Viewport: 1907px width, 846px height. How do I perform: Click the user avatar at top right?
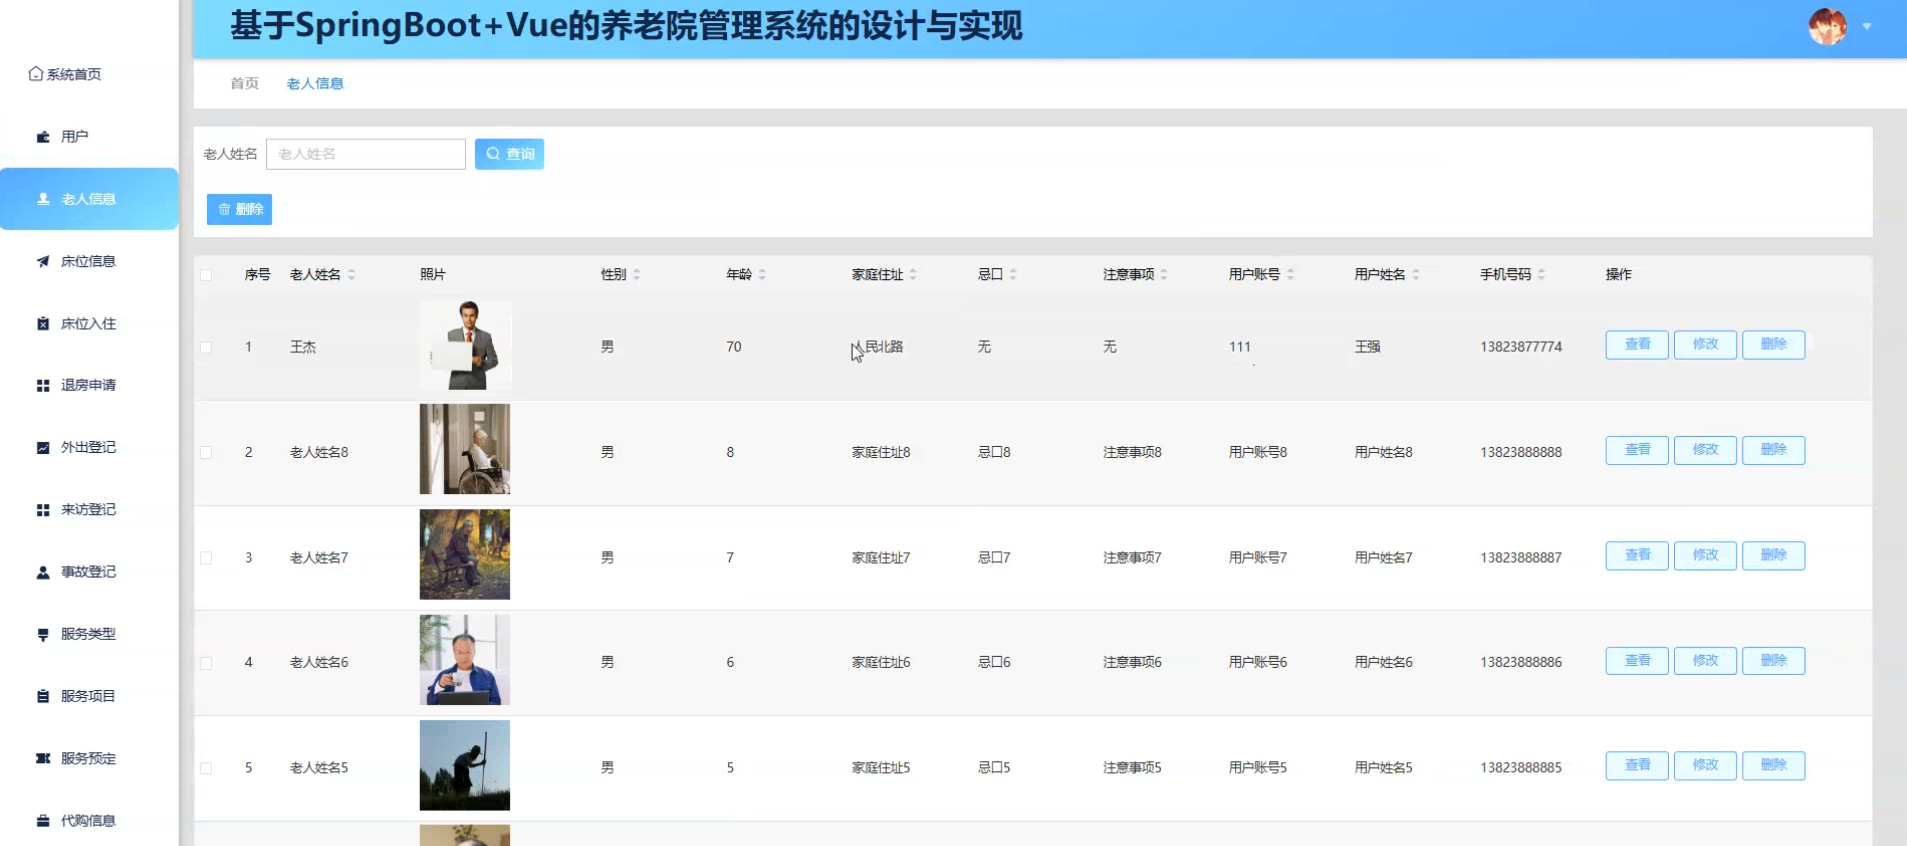tap(1827, 27)
